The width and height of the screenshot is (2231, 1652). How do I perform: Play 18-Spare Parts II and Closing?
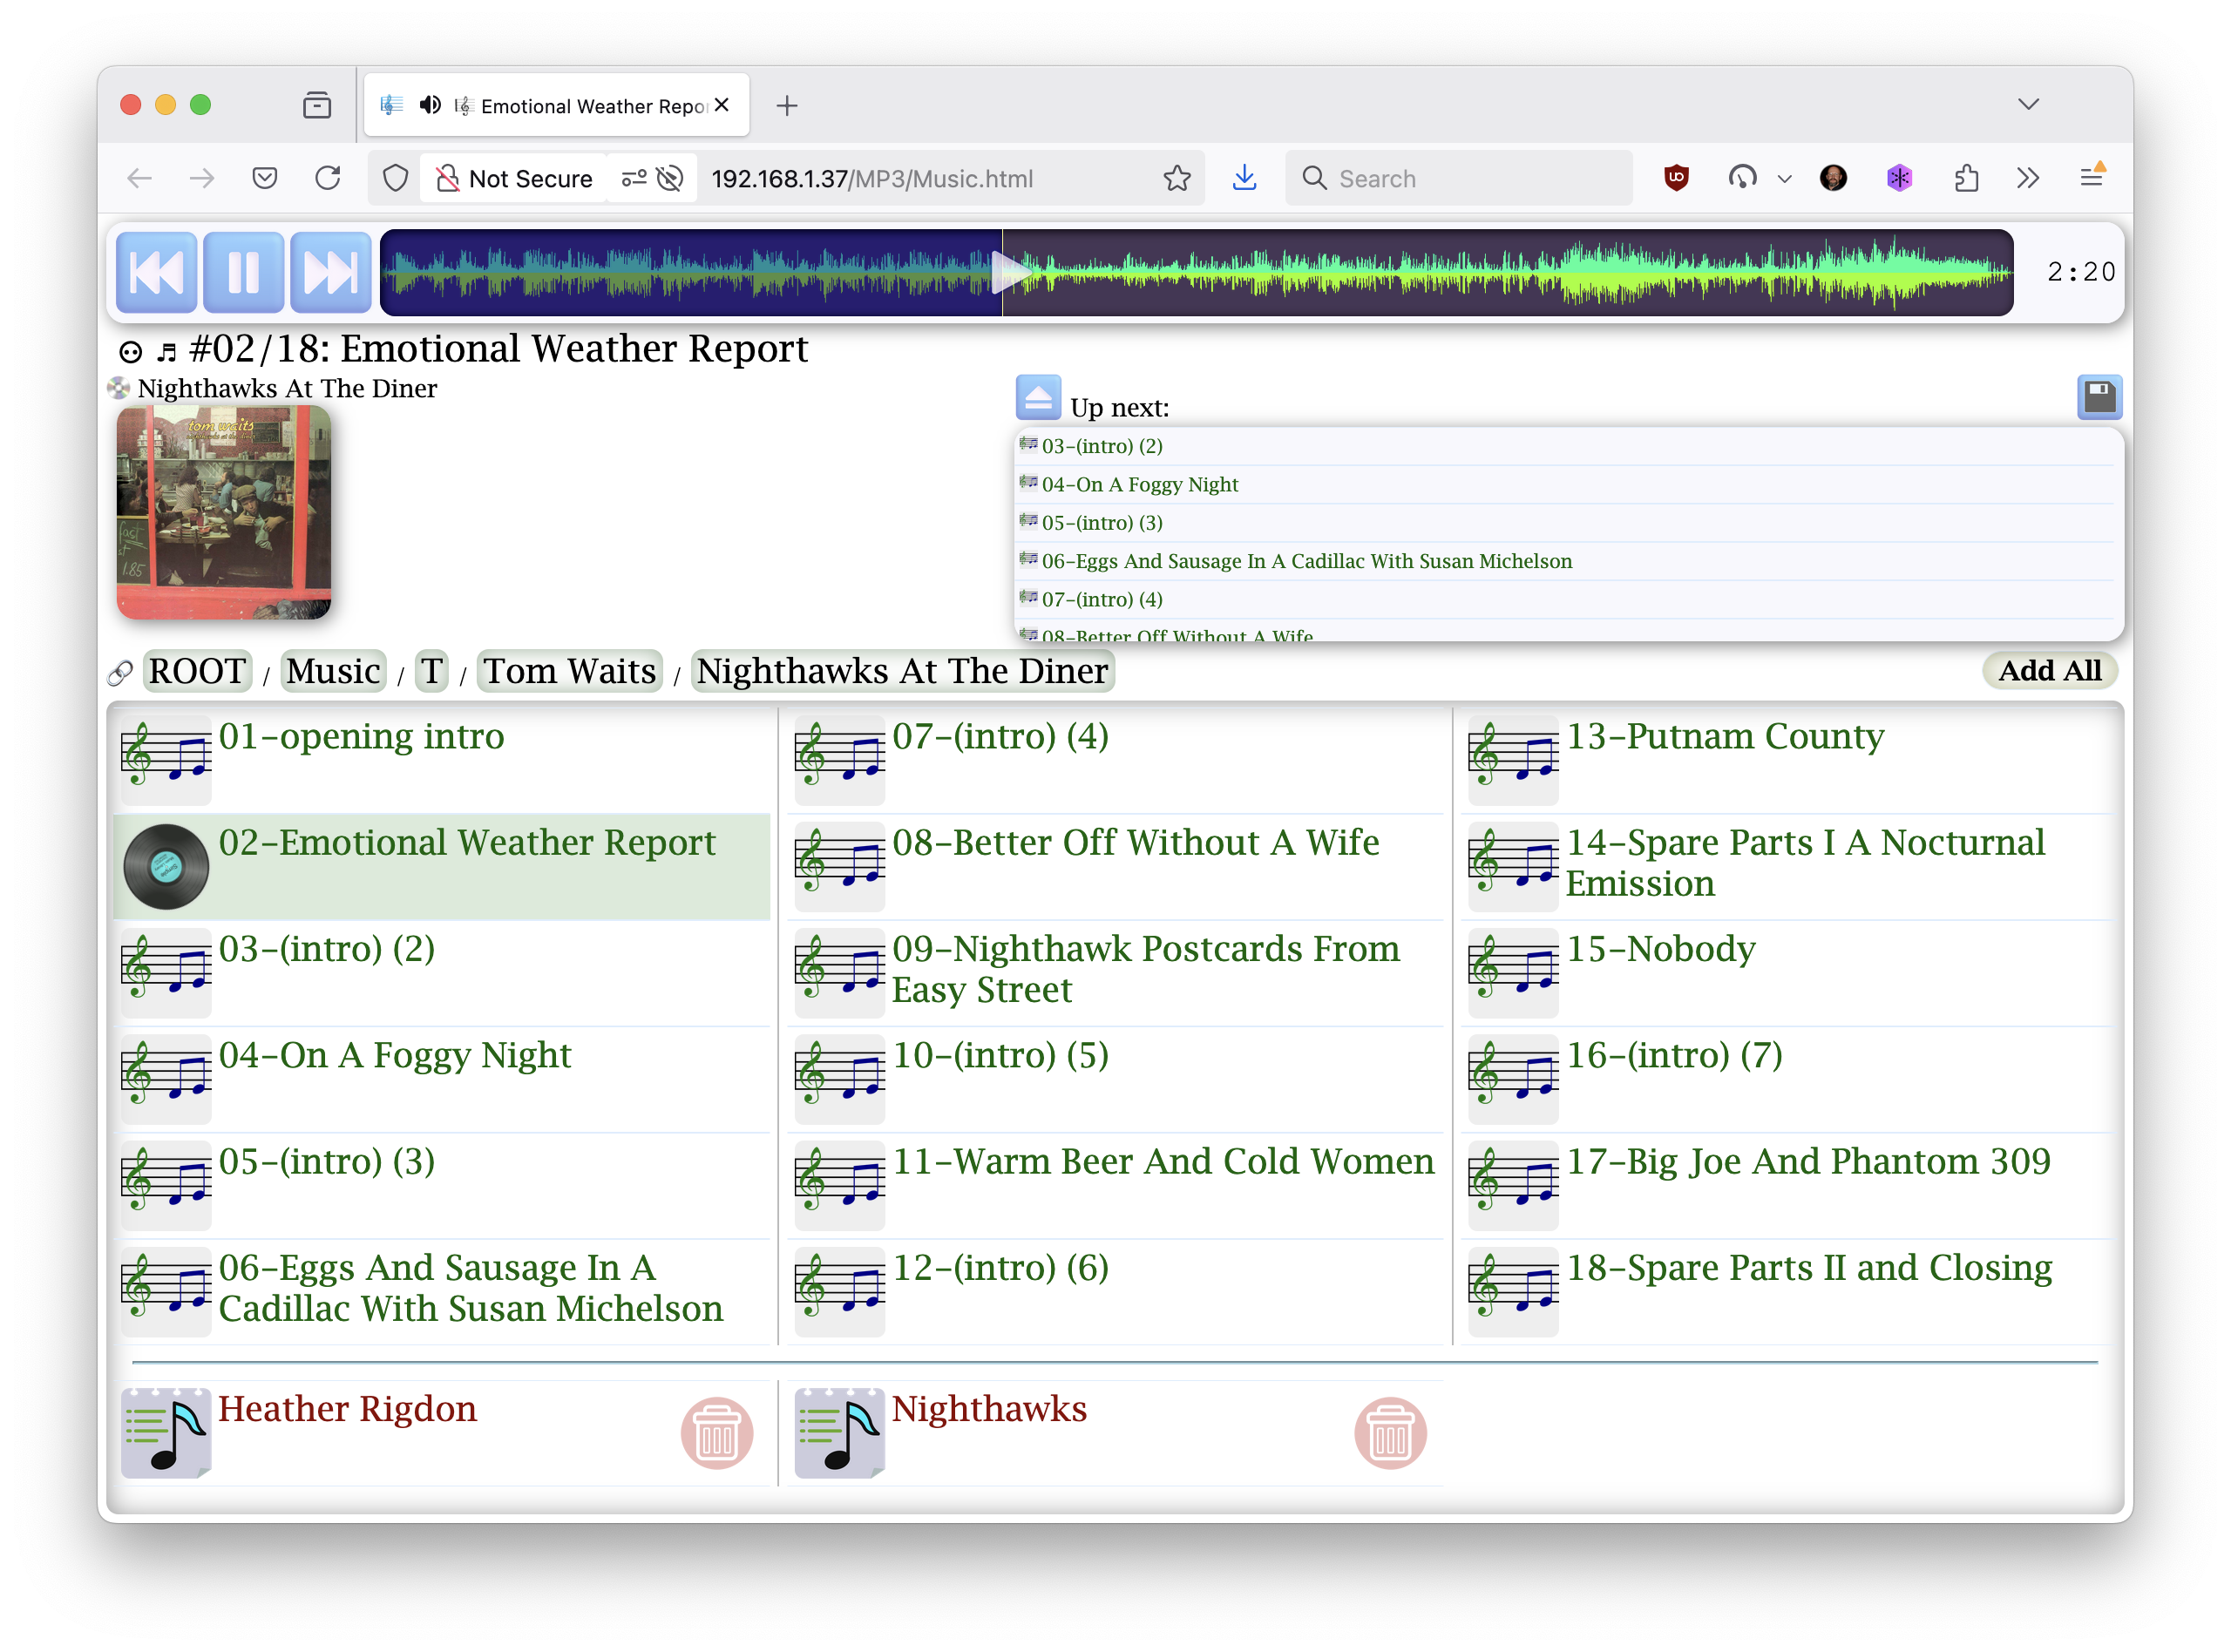[x=1809, y=1268]
